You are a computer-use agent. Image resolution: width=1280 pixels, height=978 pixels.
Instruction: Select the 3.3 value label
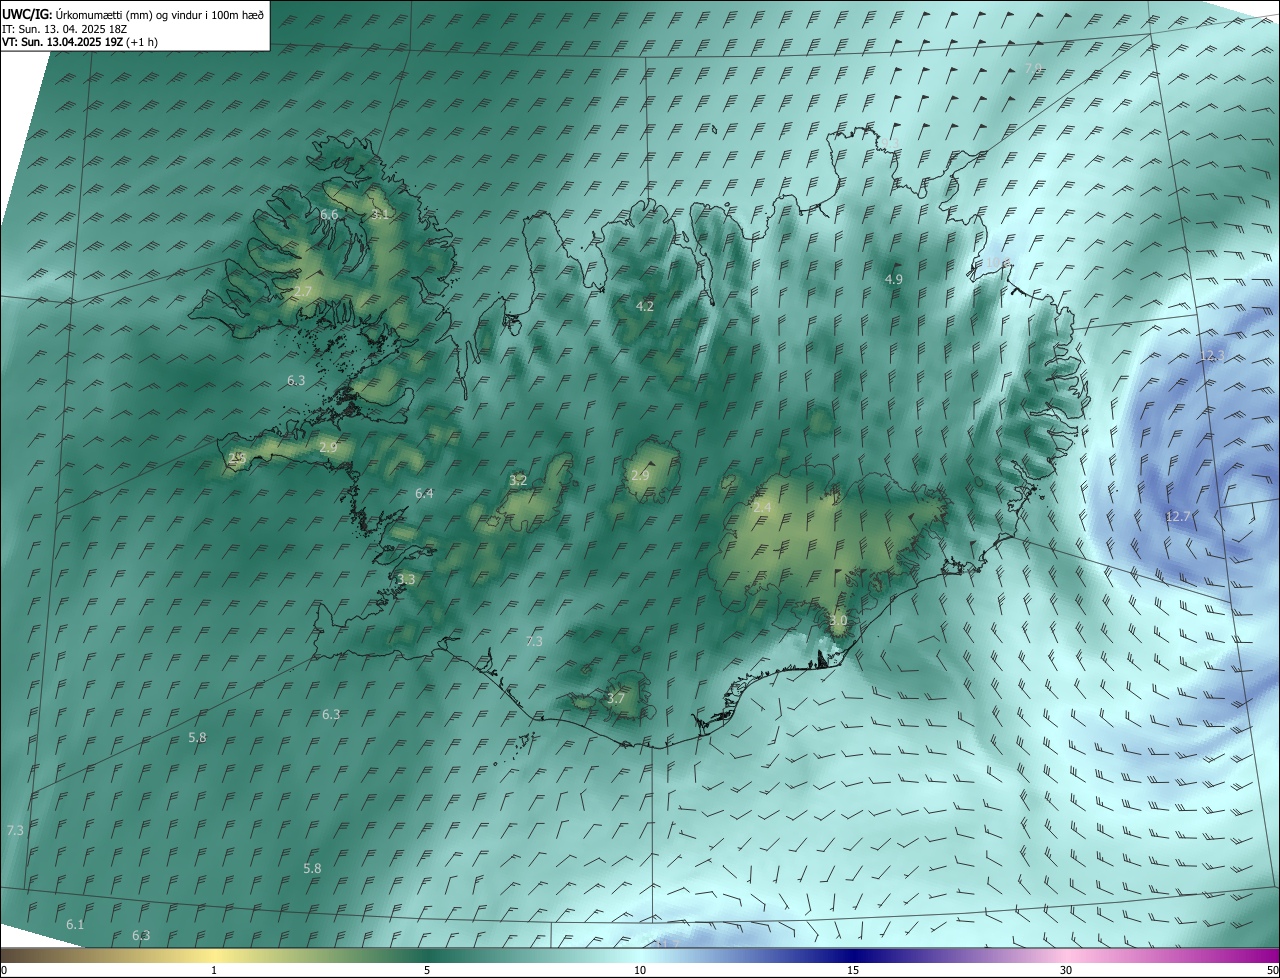pos(406,579)
